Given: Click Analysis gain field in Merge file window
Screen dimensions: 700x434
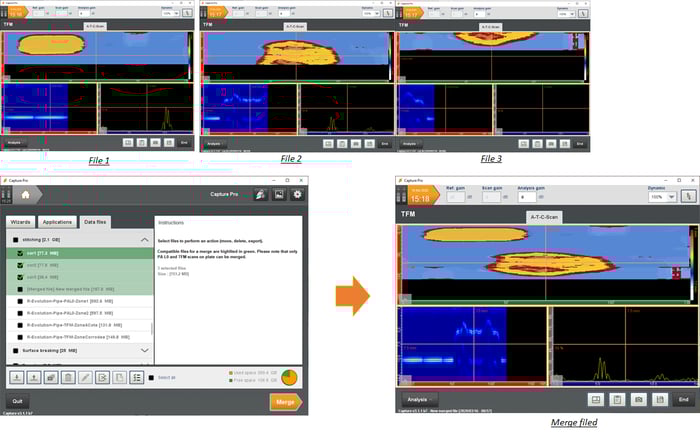Looking at the screenshot, I should point(526,197).
